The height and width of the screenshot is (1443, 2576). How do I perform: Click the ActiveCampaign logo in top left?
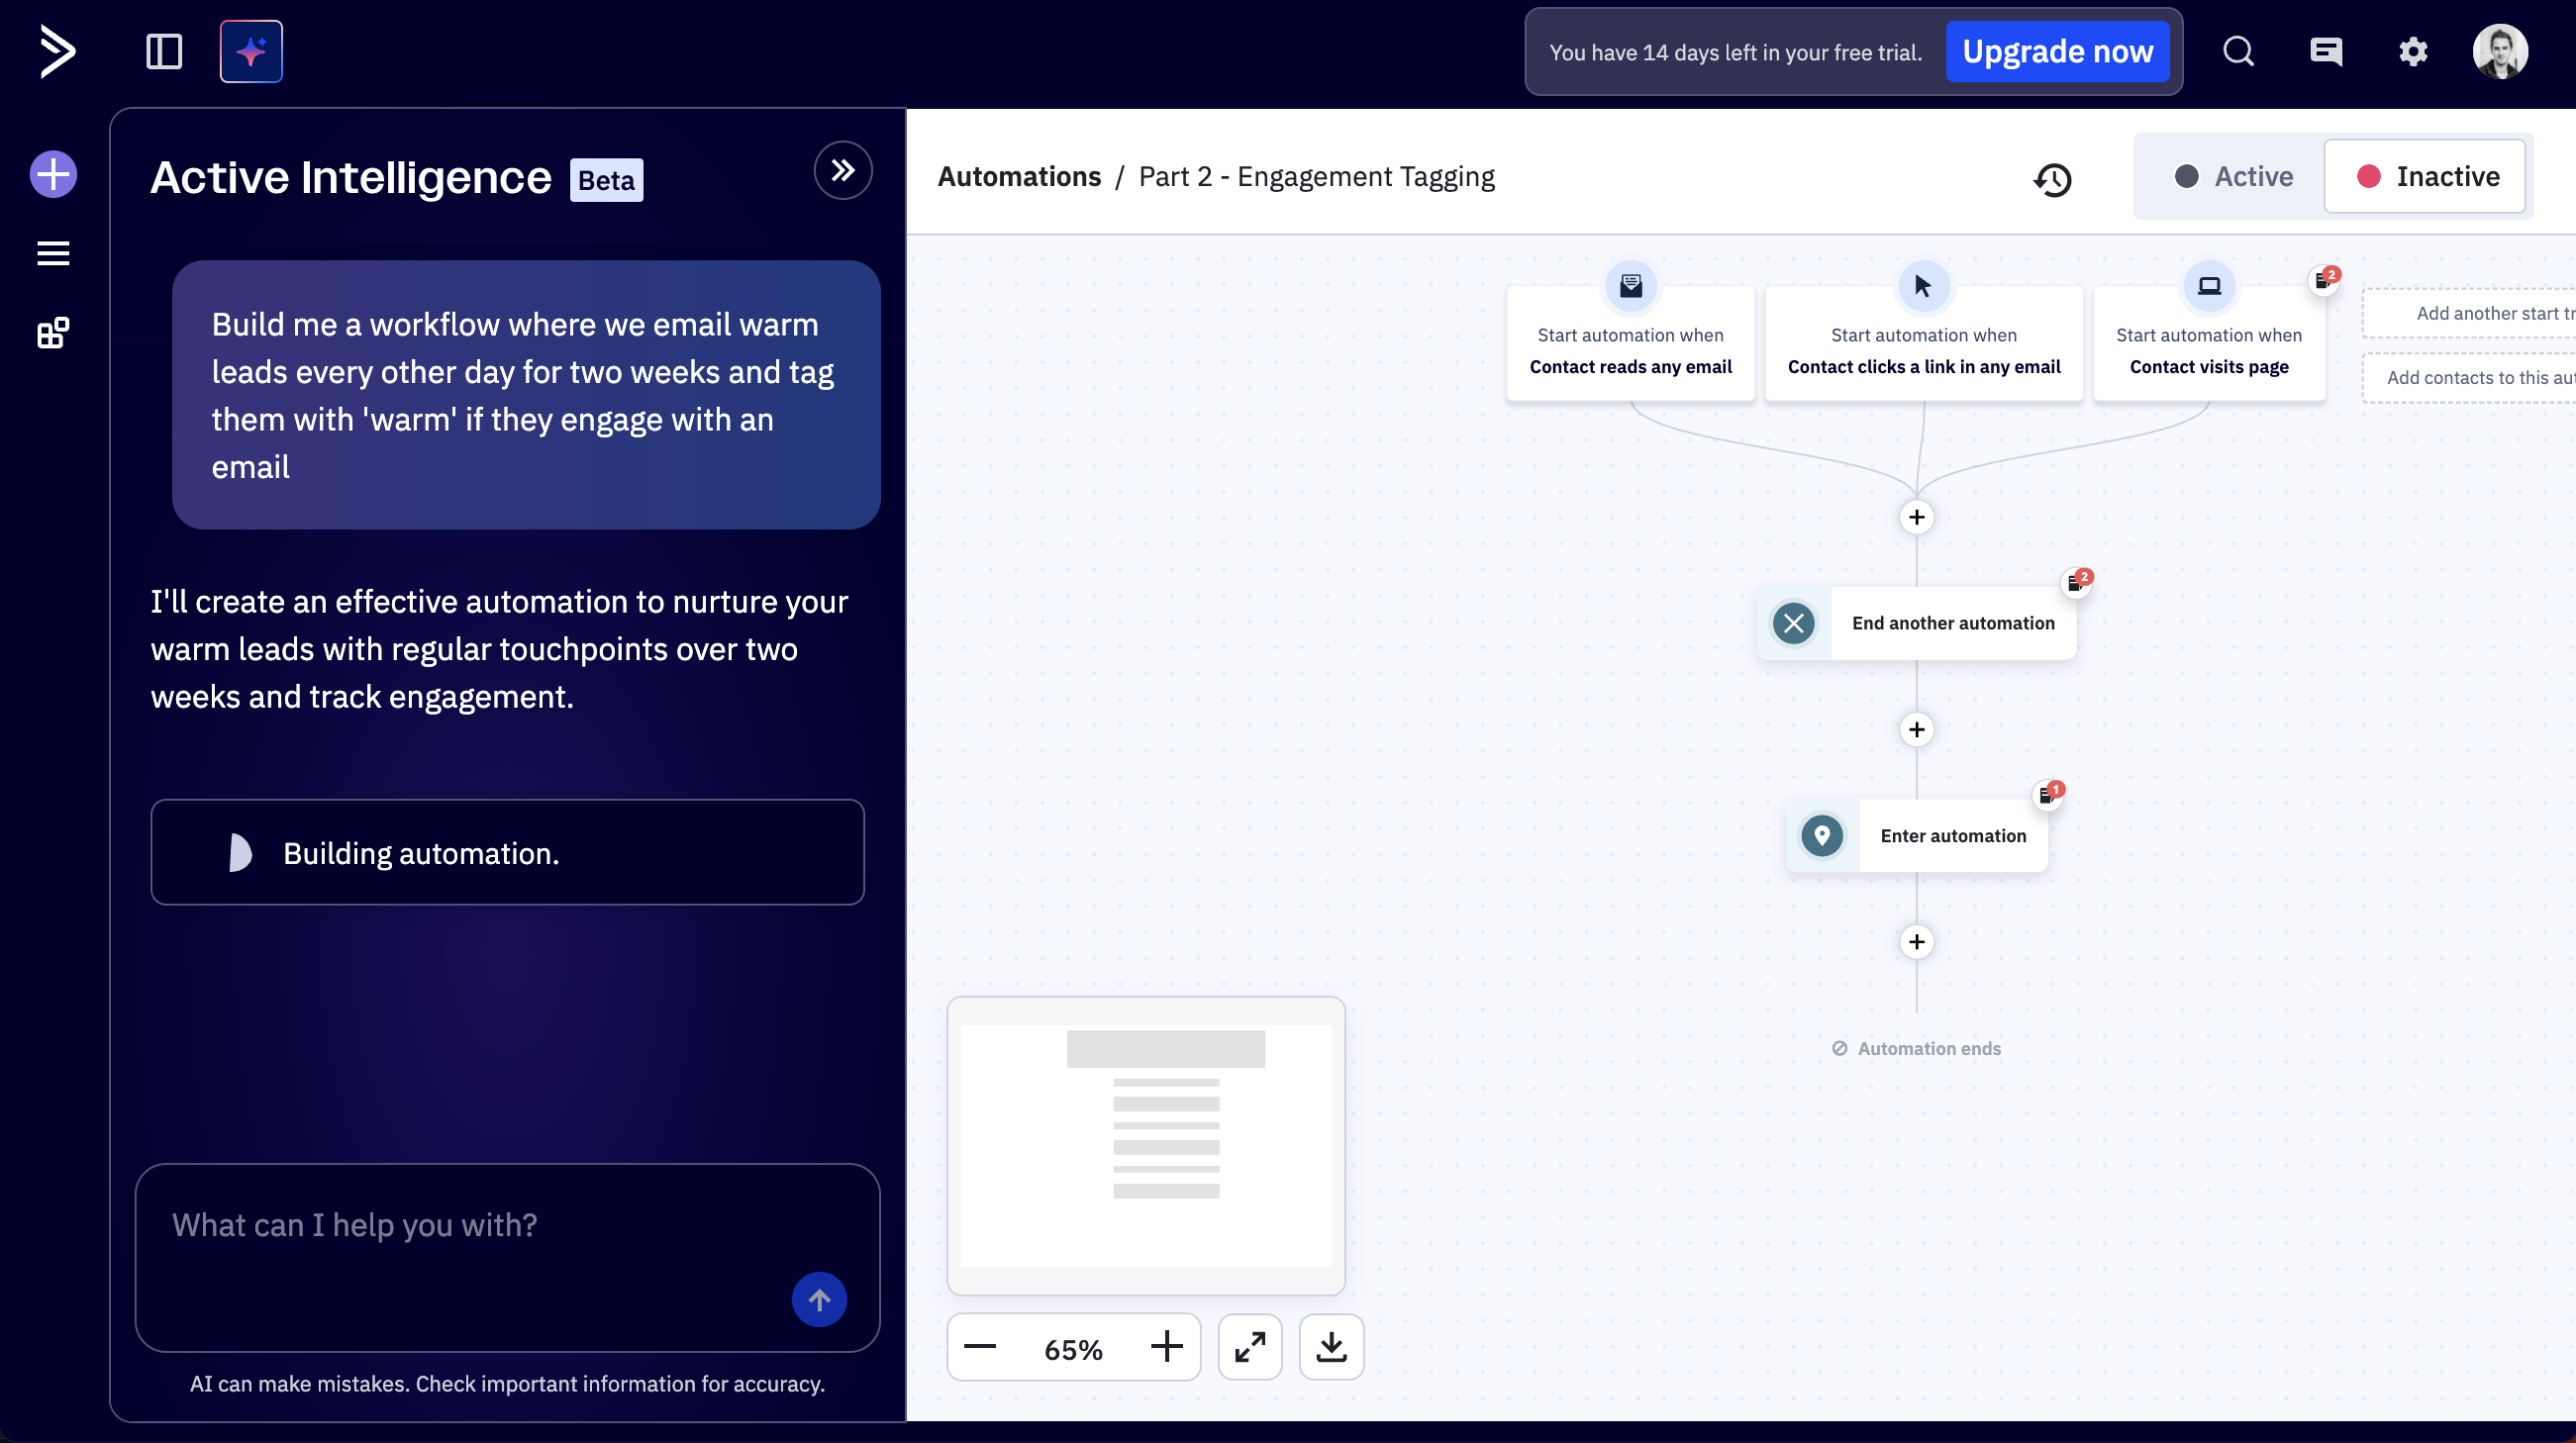[57, 51]
